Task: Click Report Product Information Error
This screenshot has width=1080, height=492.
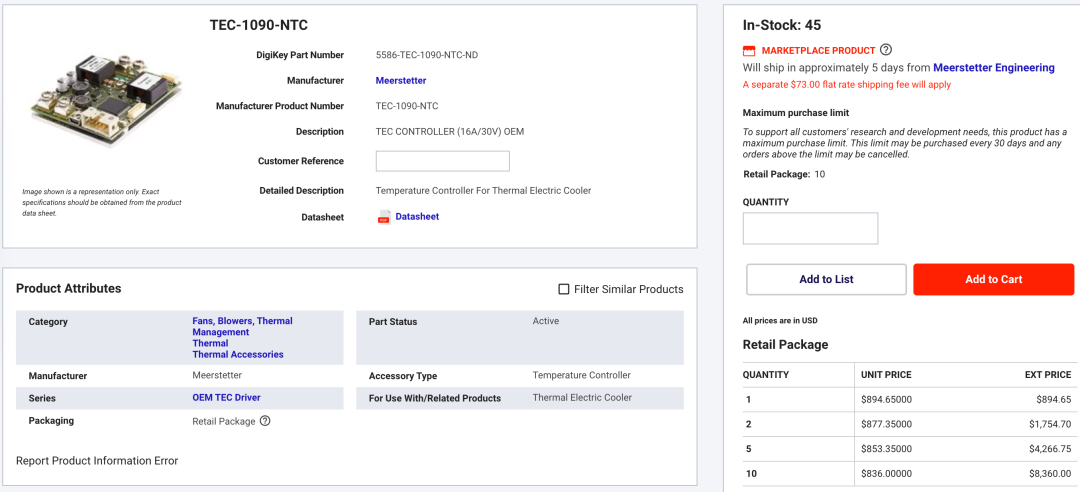Action: tap(96, 460)
